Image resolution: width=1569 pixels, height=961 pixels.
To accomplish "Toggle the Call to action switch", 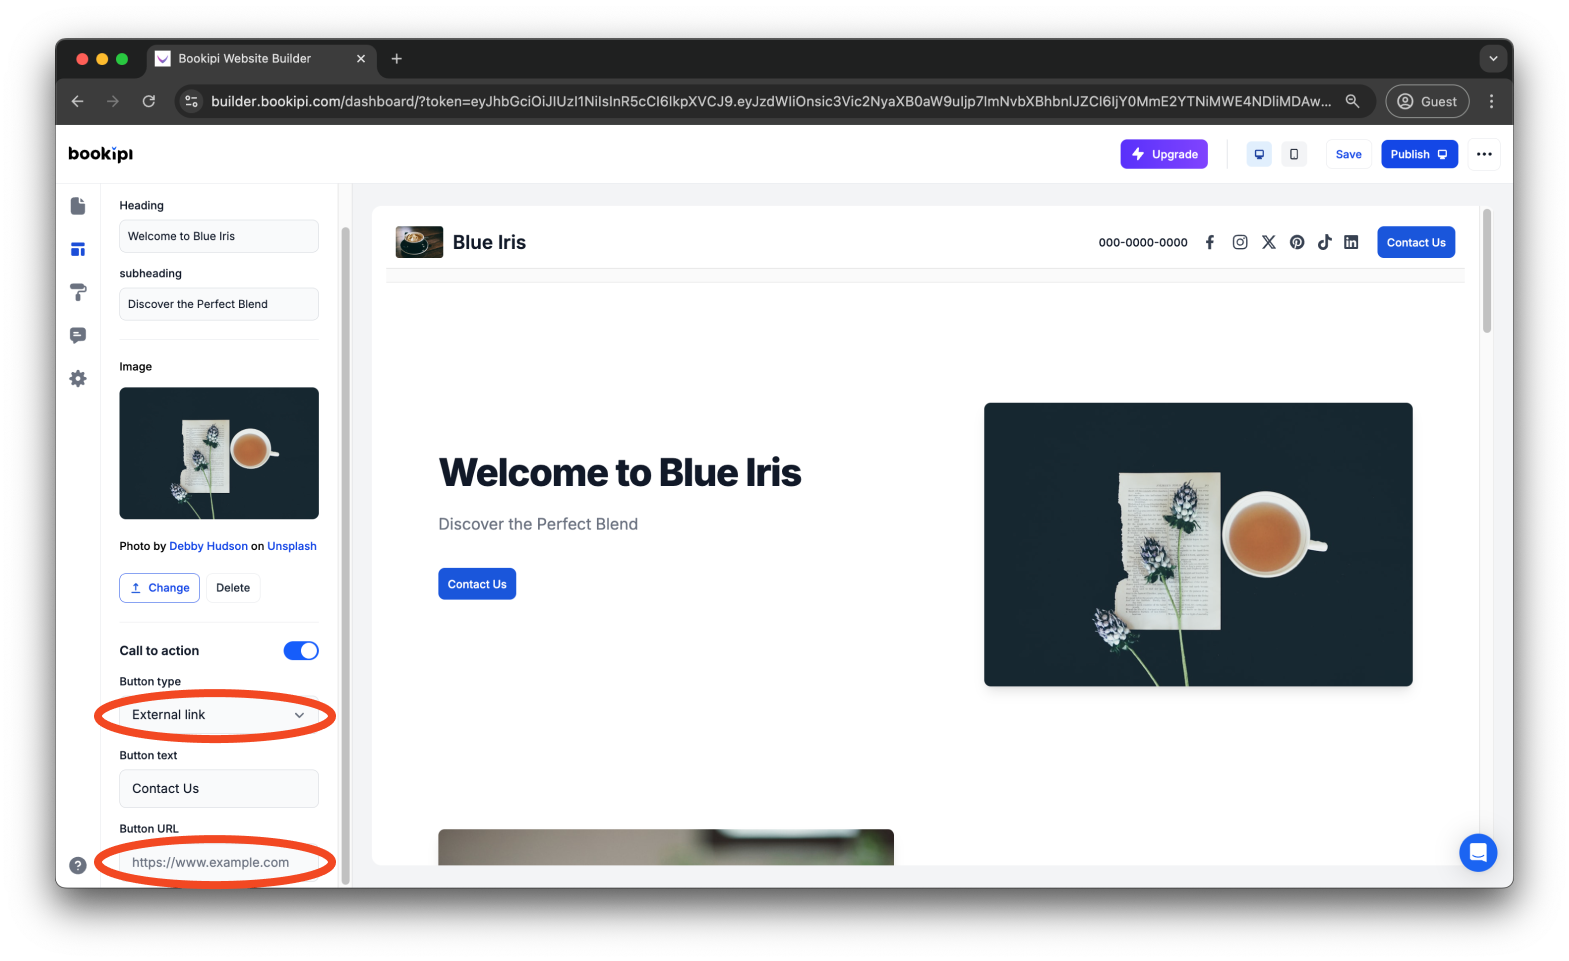I will tap(301, 651).
